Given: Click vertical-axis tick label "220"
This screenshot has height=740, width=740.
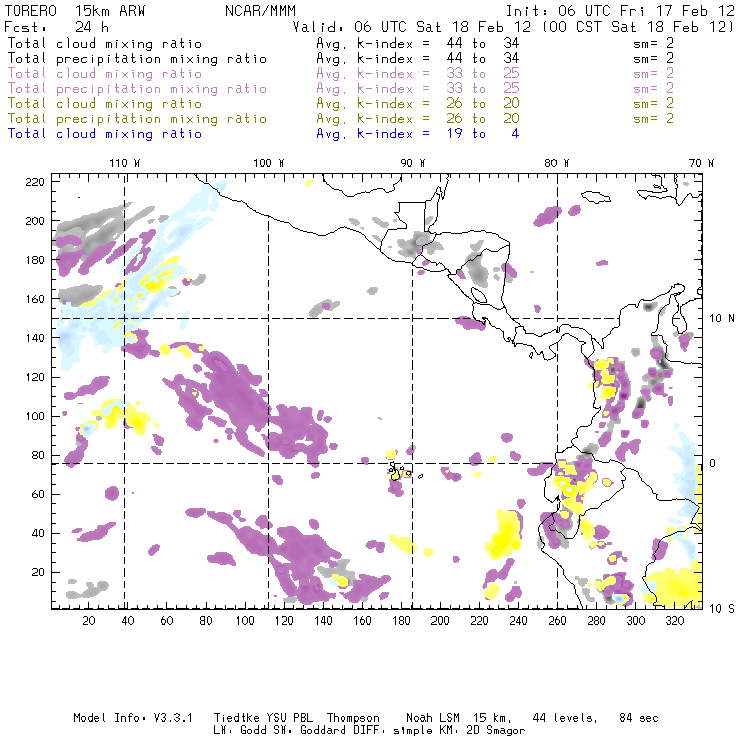Looking at the screenshot, I should (35, 182).
